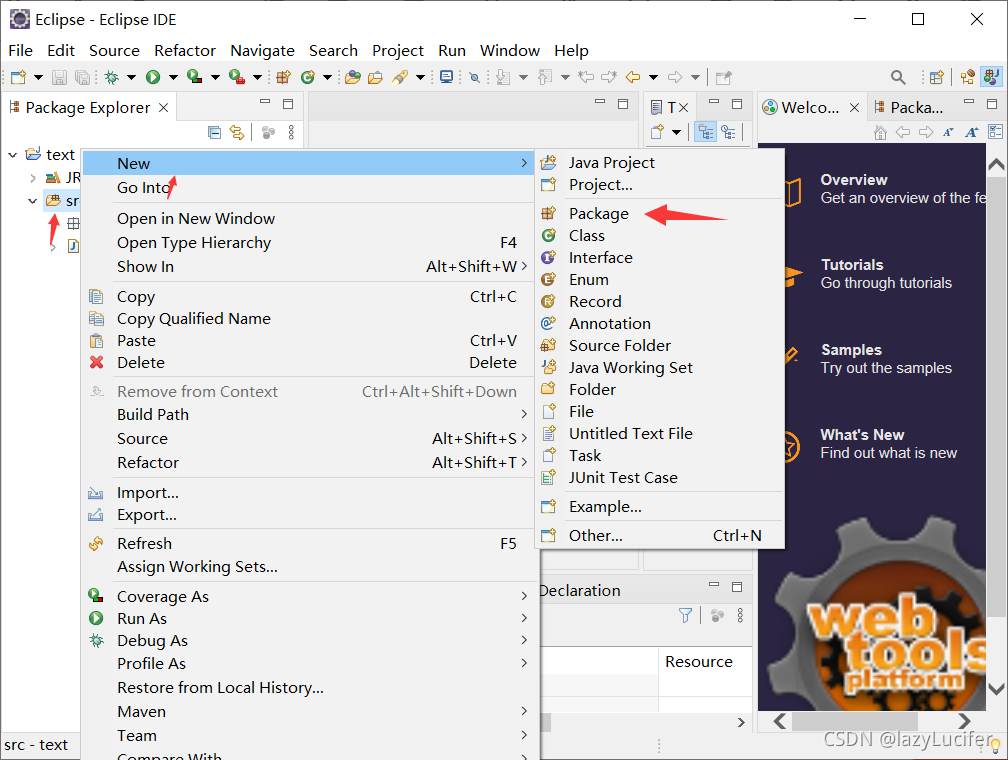This screenshot has width=1008, height=760.
Task: Choose Build Path in the context menu
Action: pos(310,415)
